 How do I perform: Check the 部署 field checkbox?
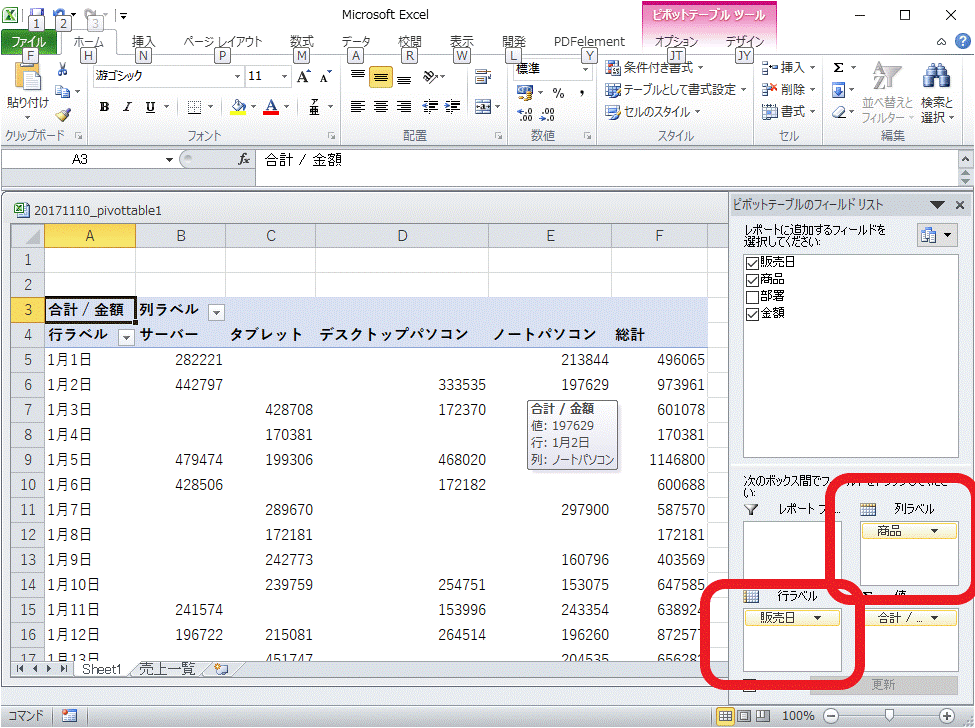752,297
